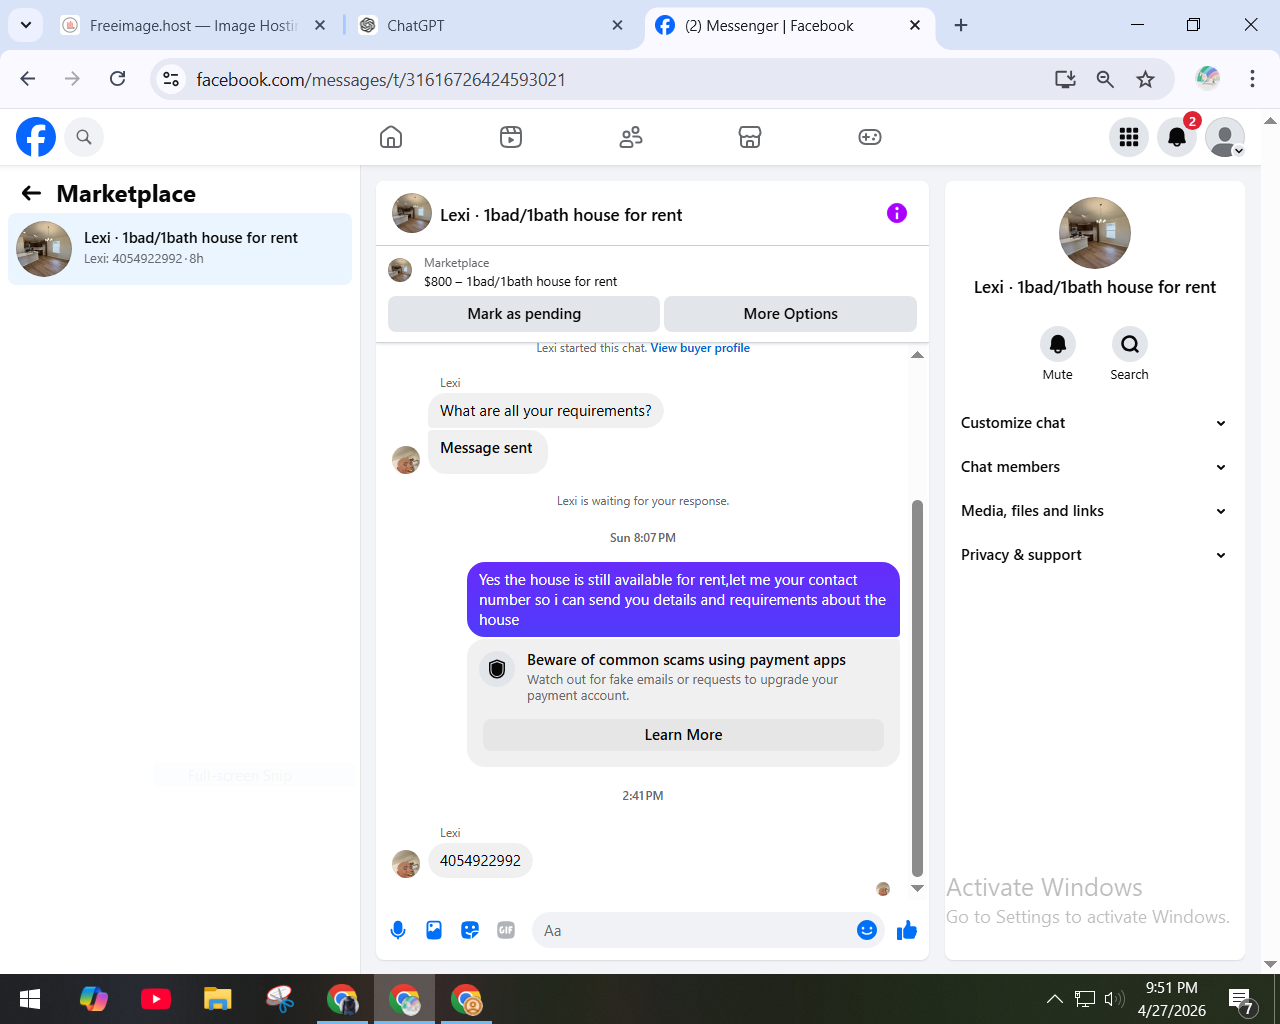This screenshot has height=1024, width=1280.
Task: Open the Gaming controller icon
Action: pos(870,137)
